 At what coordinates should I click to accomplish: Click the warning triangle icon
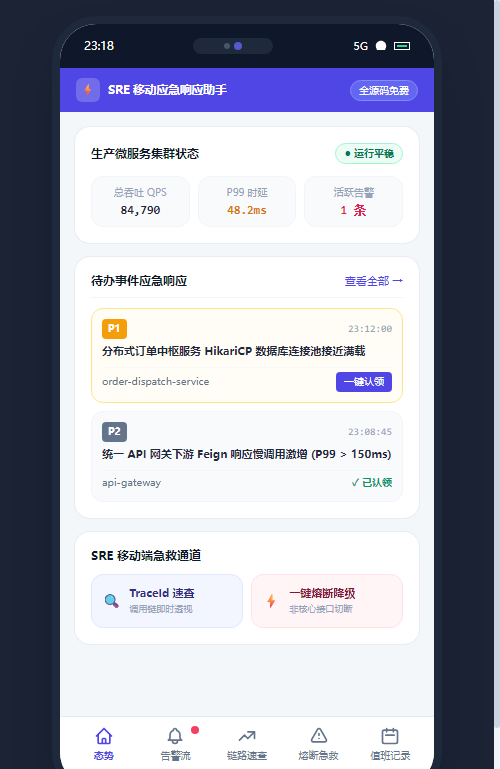coord(319,736)
